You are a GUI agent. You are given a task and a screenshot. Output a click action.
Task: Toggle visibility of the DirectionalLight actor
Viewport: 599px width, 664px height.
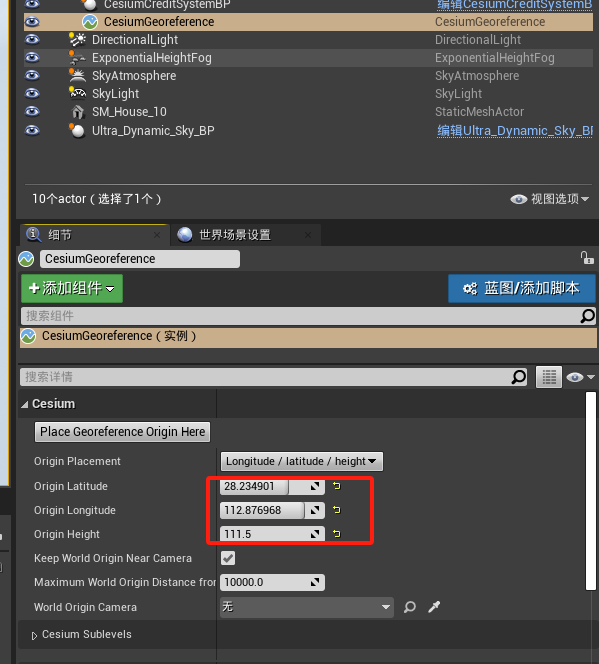tap(32, 39)
